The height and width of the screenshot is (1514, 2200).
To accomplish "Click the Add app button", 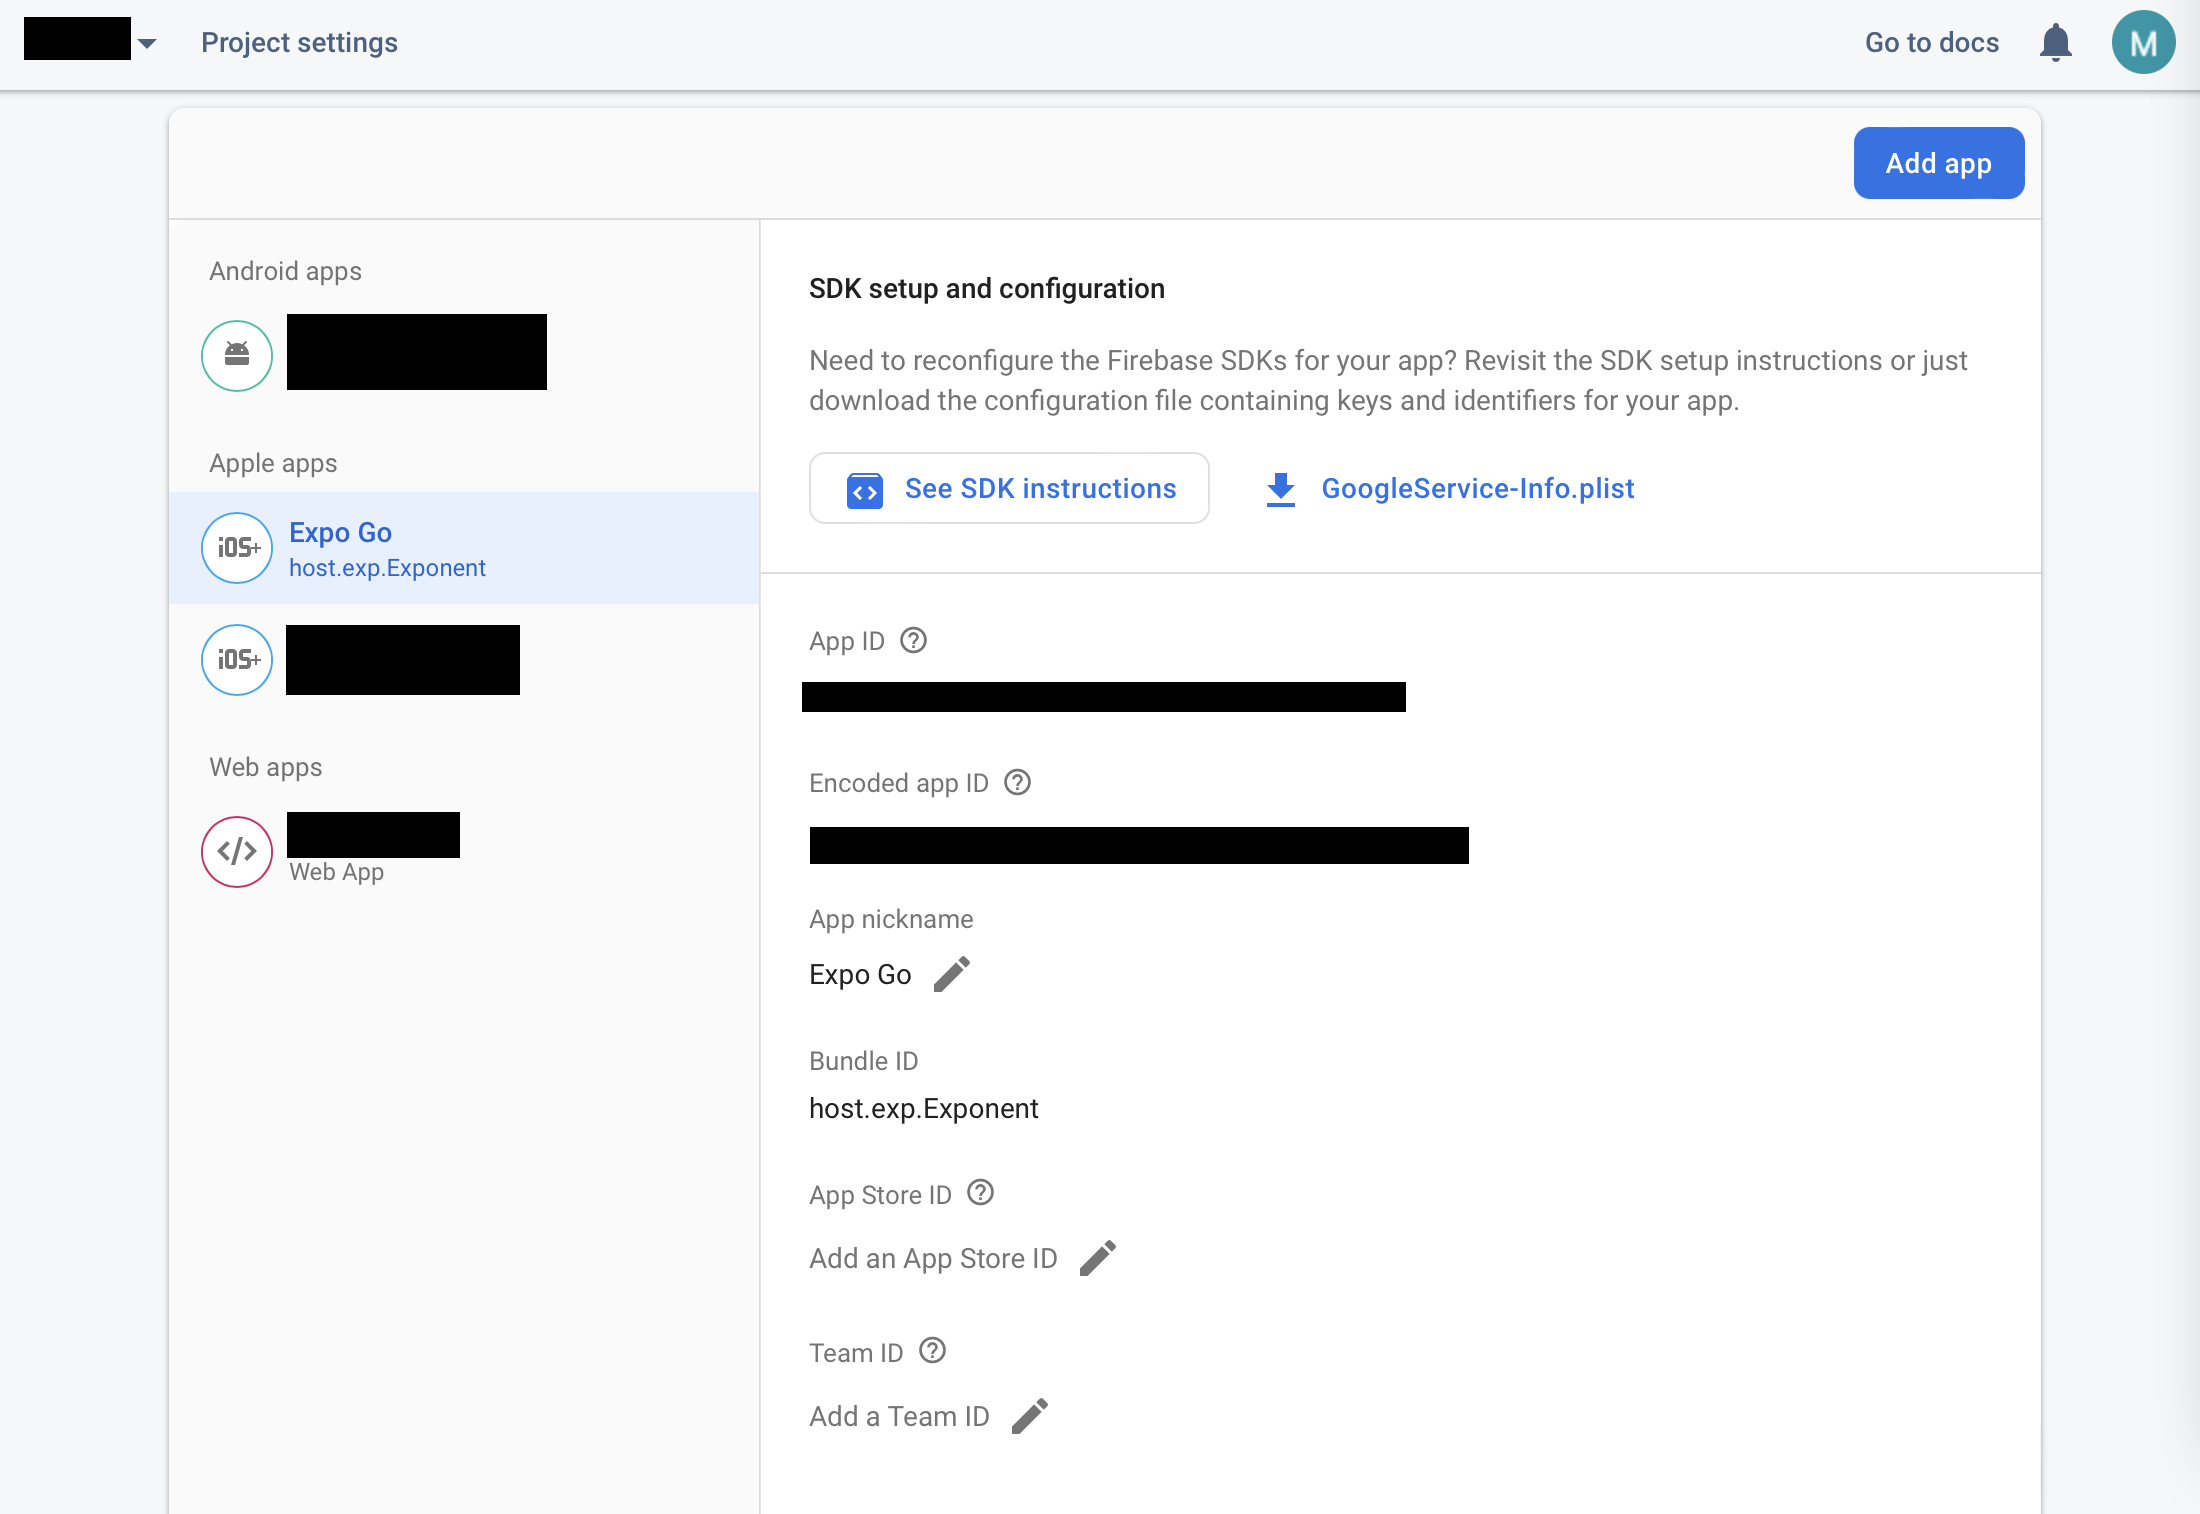I will point(1938,163).
